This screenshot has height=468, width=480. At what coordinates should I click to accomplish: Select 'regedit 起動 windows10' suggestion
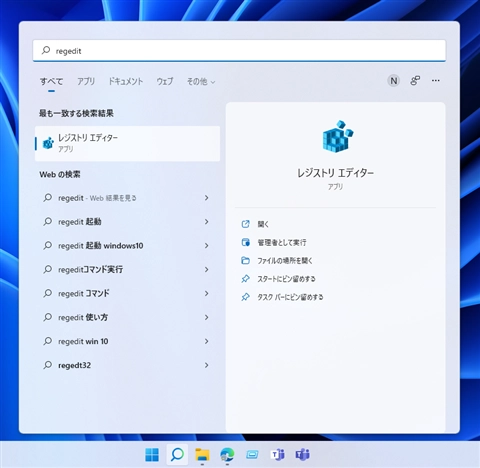pos(127,246)
